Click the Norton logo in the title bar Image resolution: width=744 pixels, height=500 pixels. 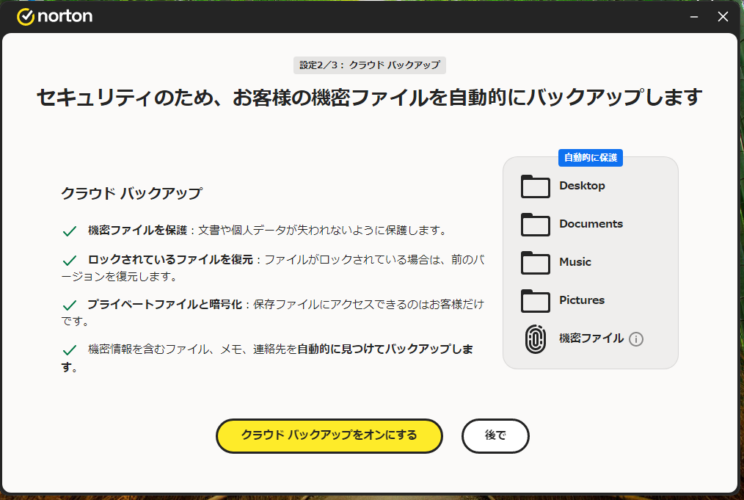coord(55,17)
